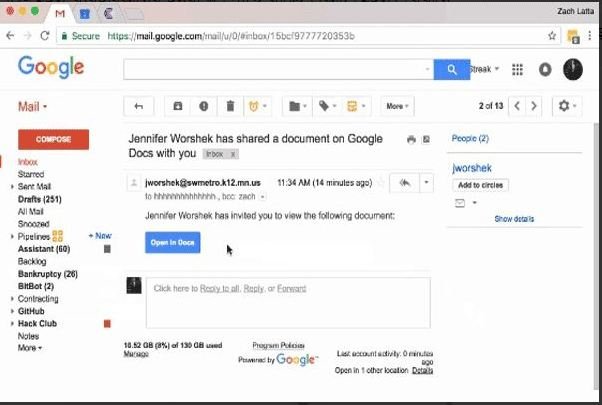Click the Forward link in reply box
602x405 pixels.
pyautogui.click(x=291, y=288)
